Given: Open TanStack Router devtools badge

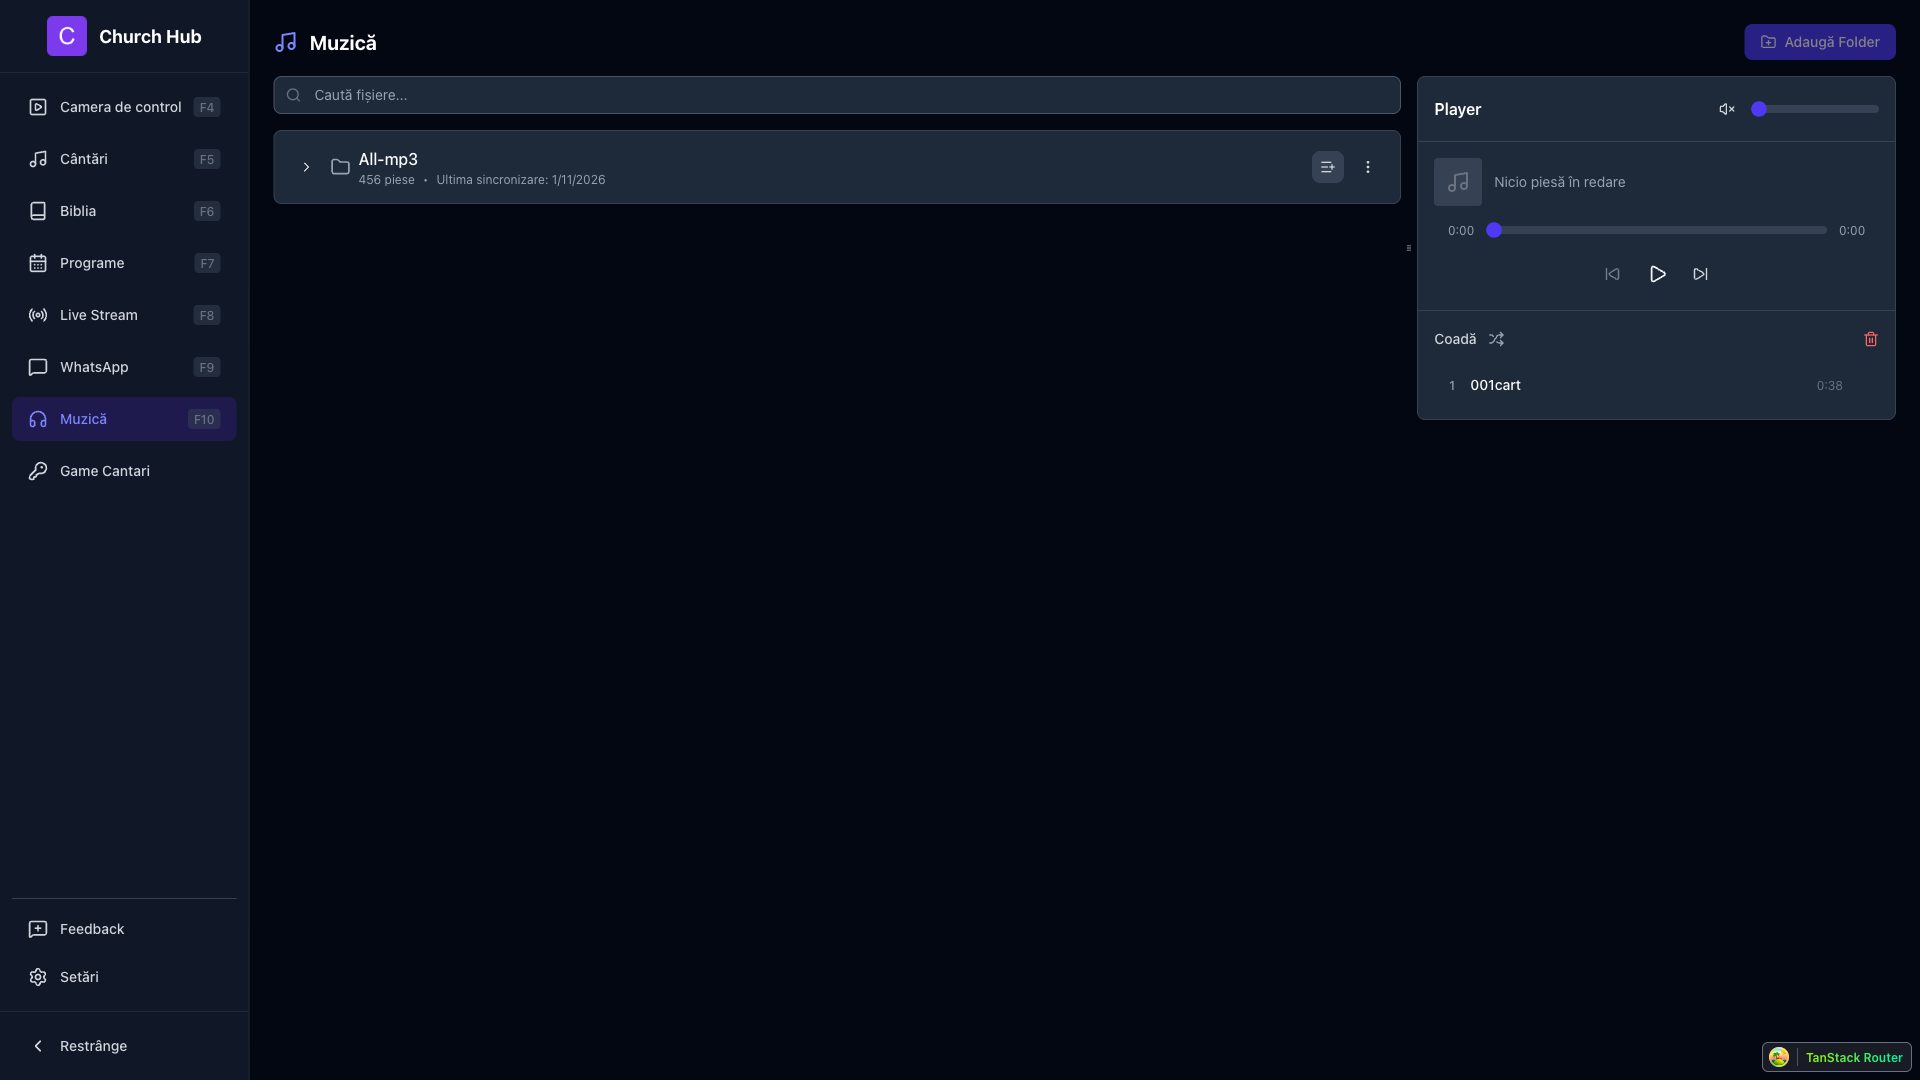Looking at the screenshot, I should click(x=1836, y=1057).
